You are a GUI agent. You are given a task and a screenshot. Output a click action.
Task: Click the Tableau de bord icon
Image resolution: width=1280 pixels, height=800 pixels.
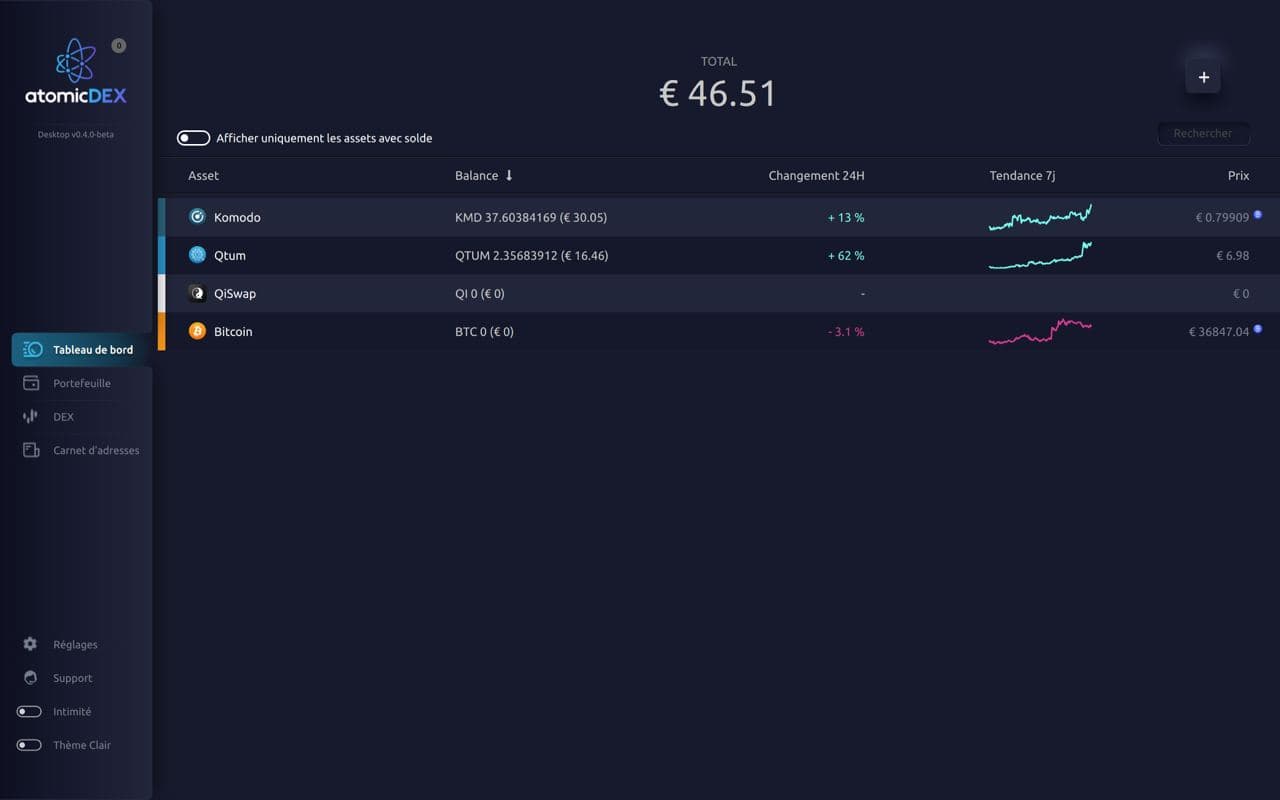(32, 350)
